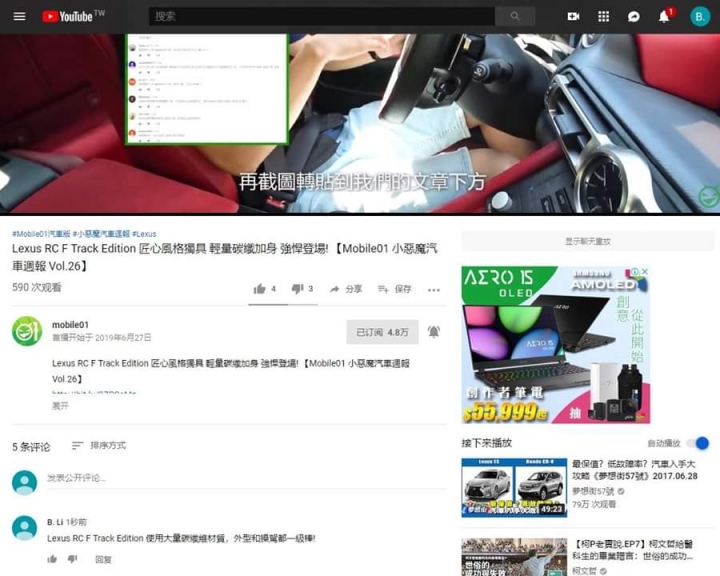Screen dimensions: 720x576
Task: Click the video player area
Action: (360, 123)
